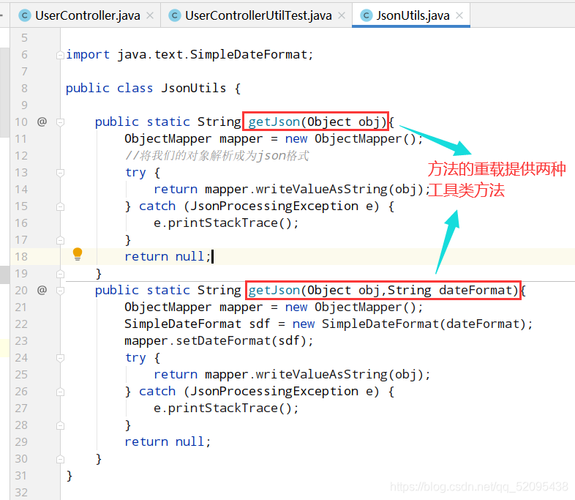Switch to the UserController.java tab

[88, 15]
